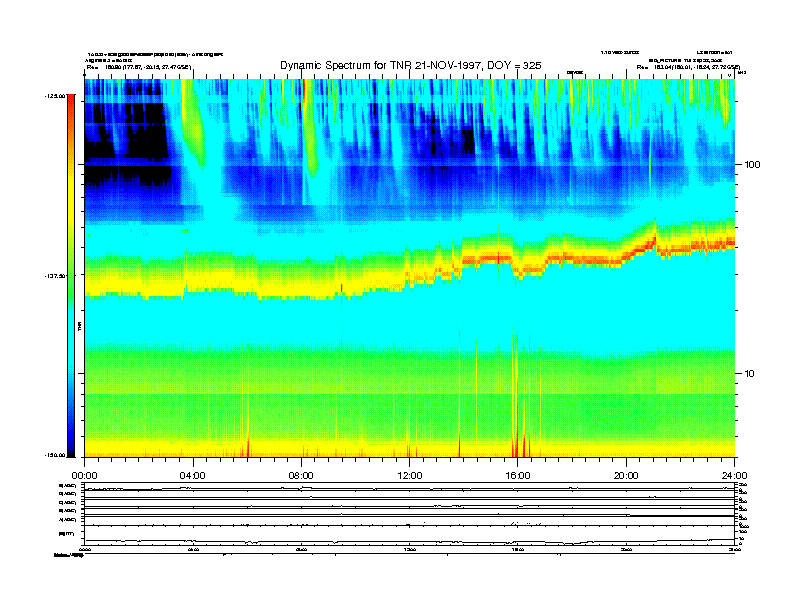Click the lower line-plot panel below the spectrum
Image resolution: width=792 pixels, height=612 pixels.
(x=410, y=514)
